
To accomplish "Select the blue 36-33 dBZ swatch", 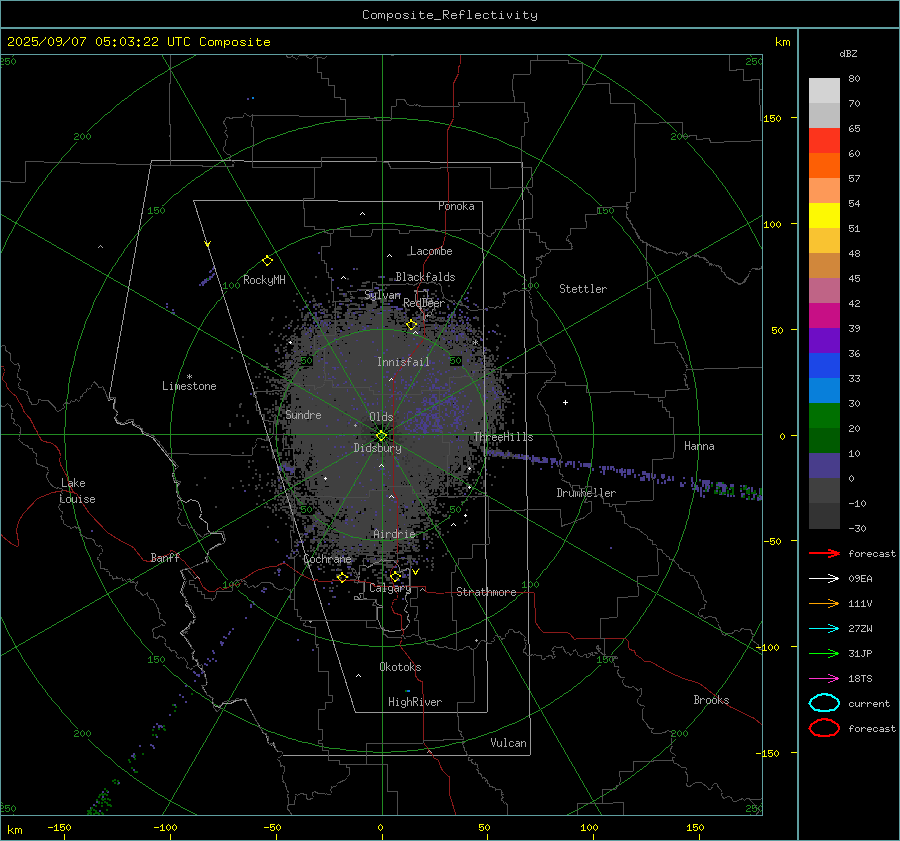I will click(x=824, y=366).
